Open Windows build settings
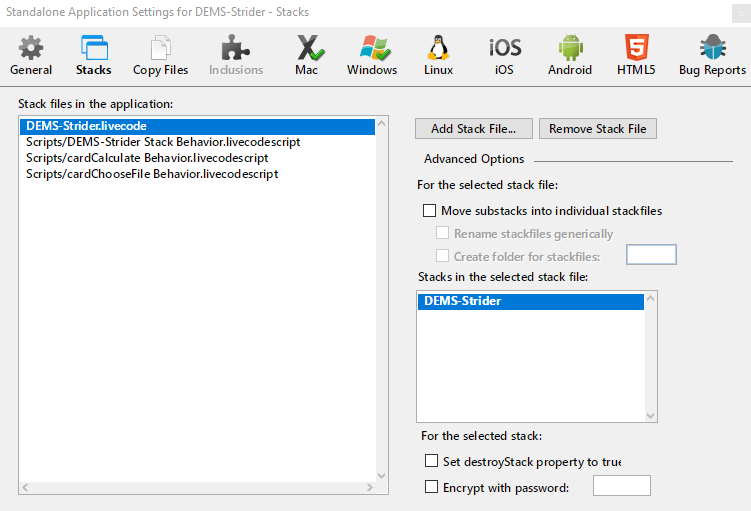Viewport: 751px width, 511px height. [x=372, y=55]
